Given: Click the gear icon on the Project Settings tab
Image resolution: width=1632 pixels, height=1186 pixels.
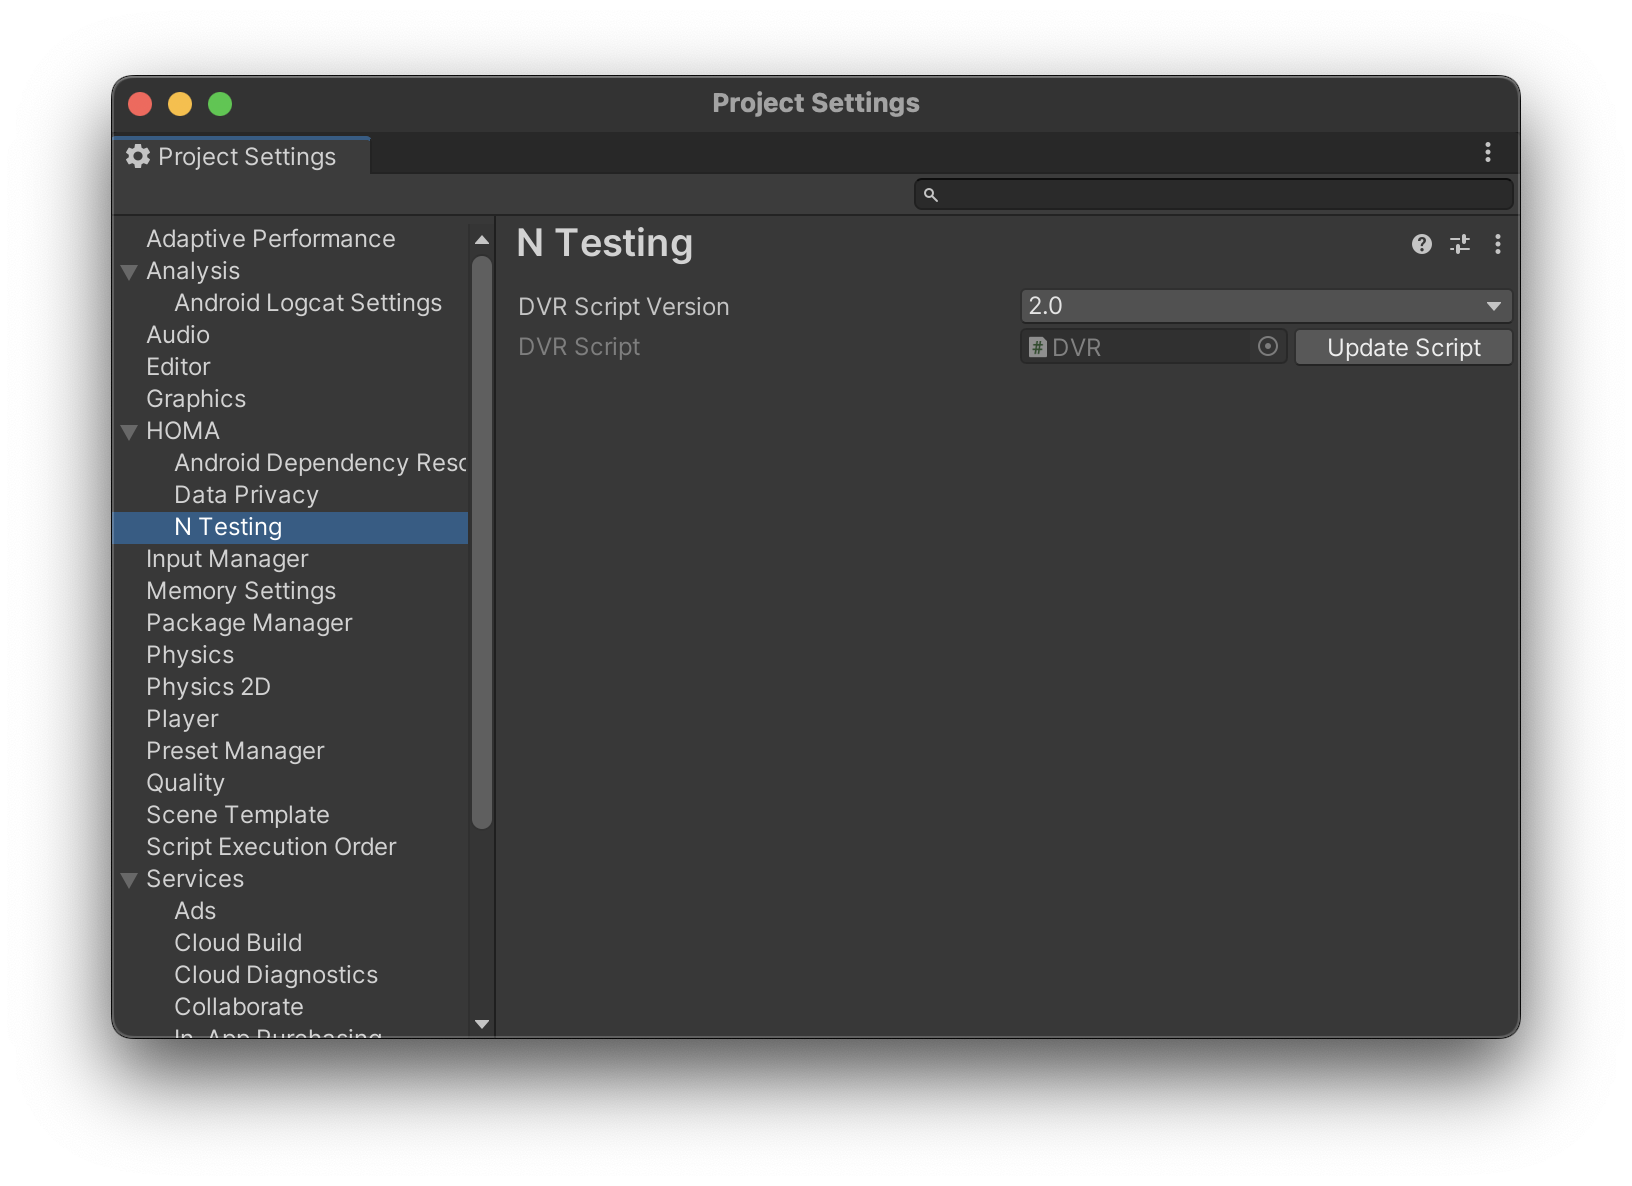Looking at the screenshot, I should tap(138, 156).
